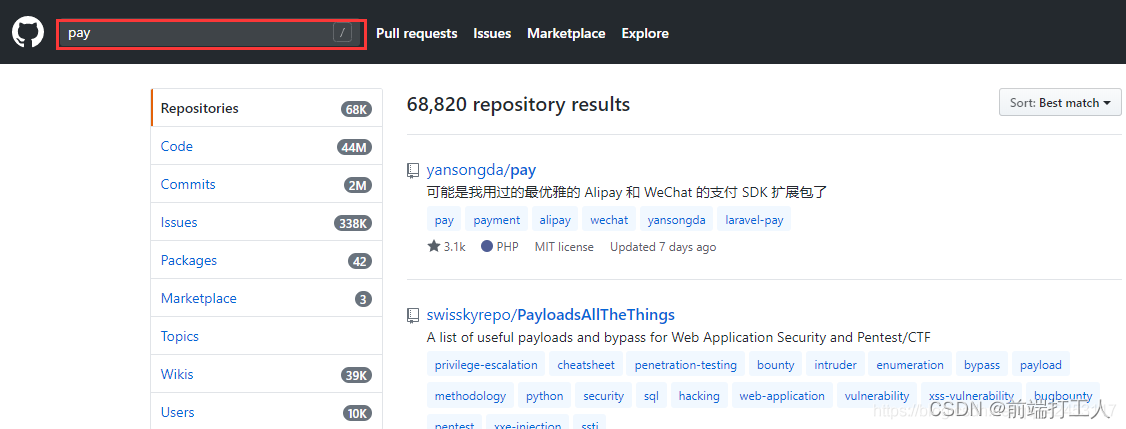This screenshot has height=429, width=1126.
Task: Click repo icon beside swisskyrepo/PayloadsAllTheThings
Action: (413, 315)
